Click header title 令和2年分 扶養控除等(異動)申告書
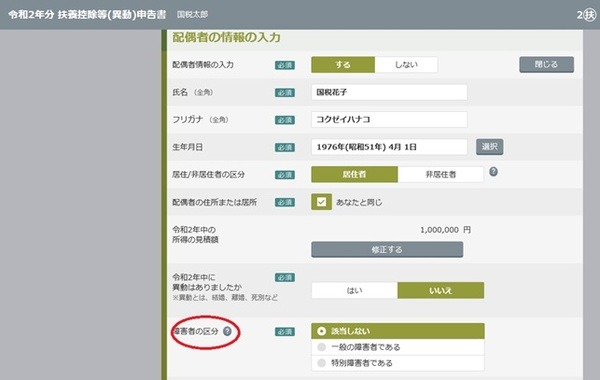The image size is (600, 380). 87,15
